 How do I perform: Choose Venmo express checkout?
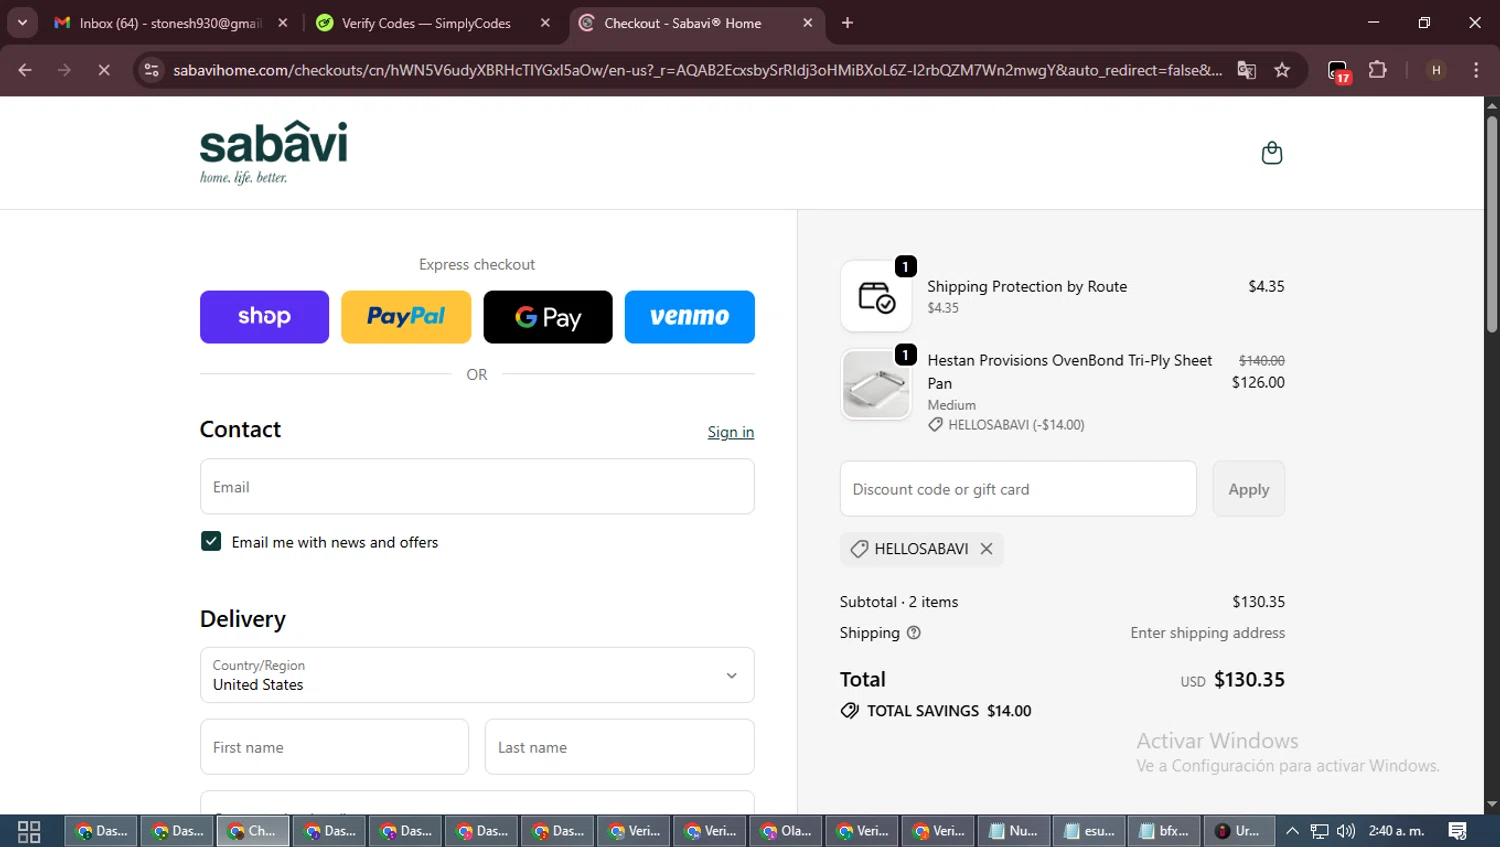[x=690, y=317]
